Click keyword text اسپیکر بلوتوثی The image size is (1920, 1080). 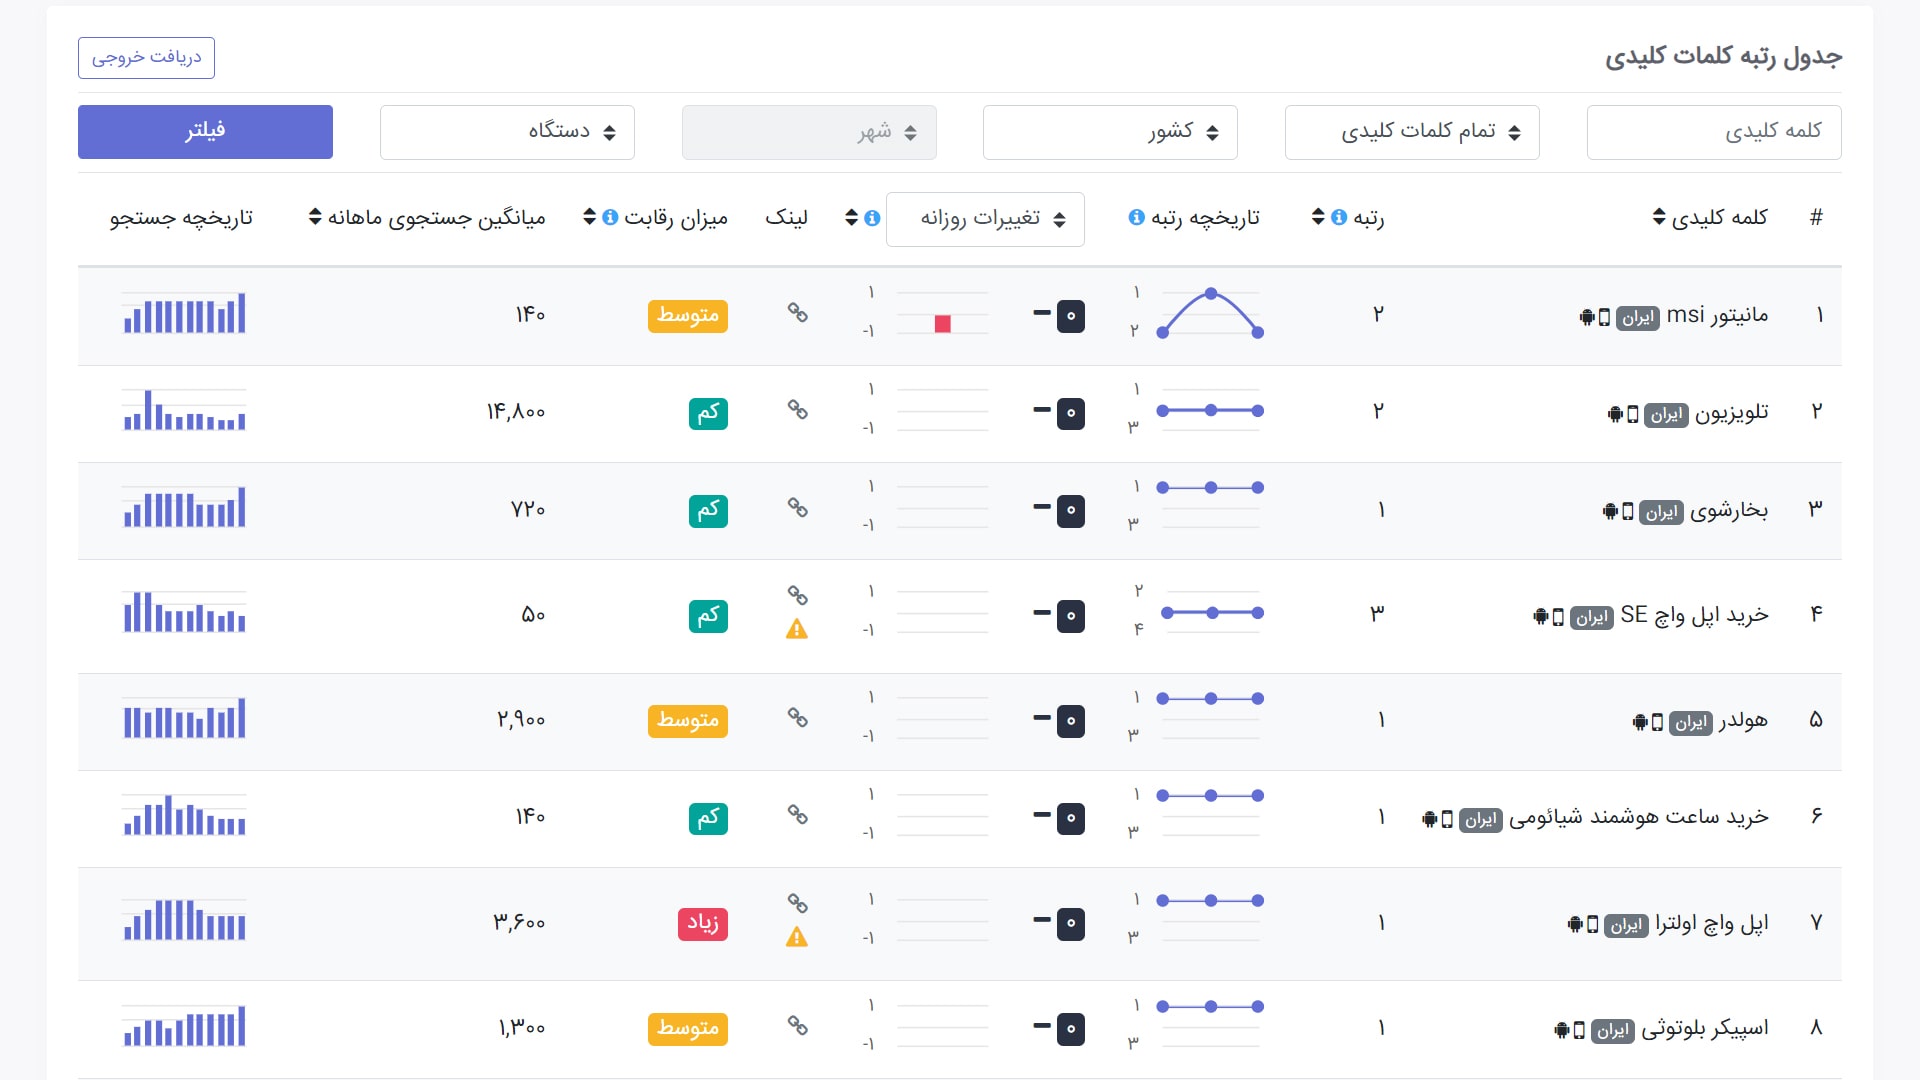pyautogui.click(x=1705, y=1028)
